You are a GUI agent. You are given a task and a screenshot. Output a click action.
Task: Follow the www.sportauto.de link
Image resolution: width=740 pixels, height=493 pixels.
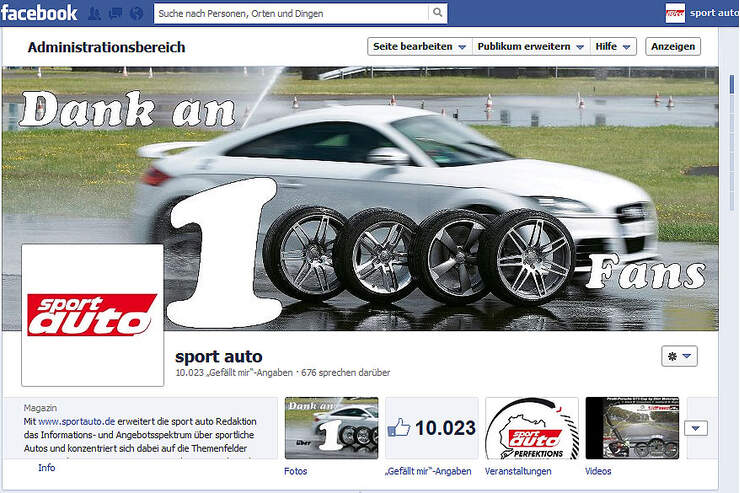point(76,421)
